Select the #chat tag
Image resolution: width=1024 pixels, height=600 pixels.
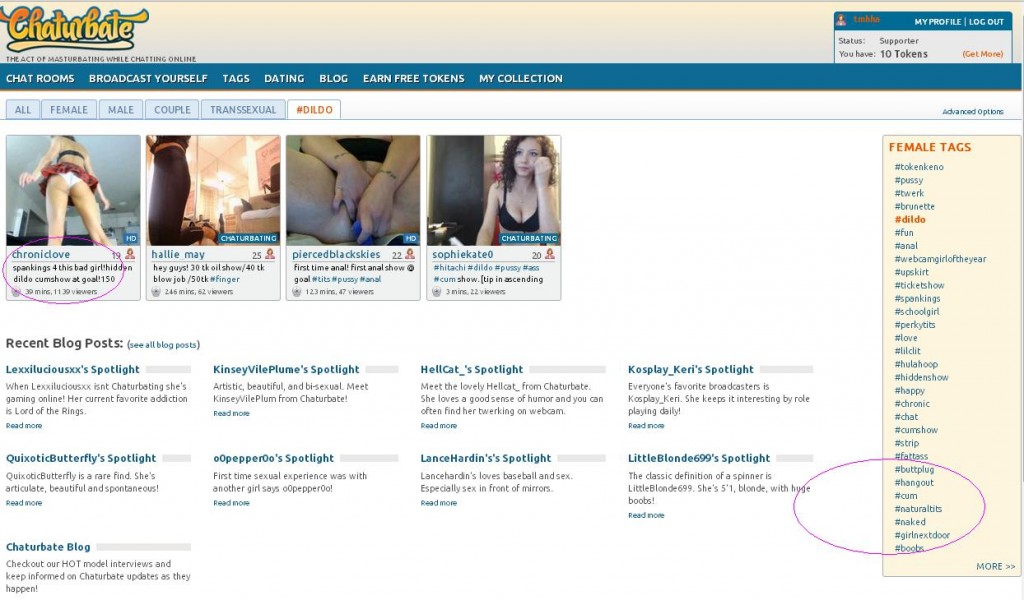click(x=906, y=417)
